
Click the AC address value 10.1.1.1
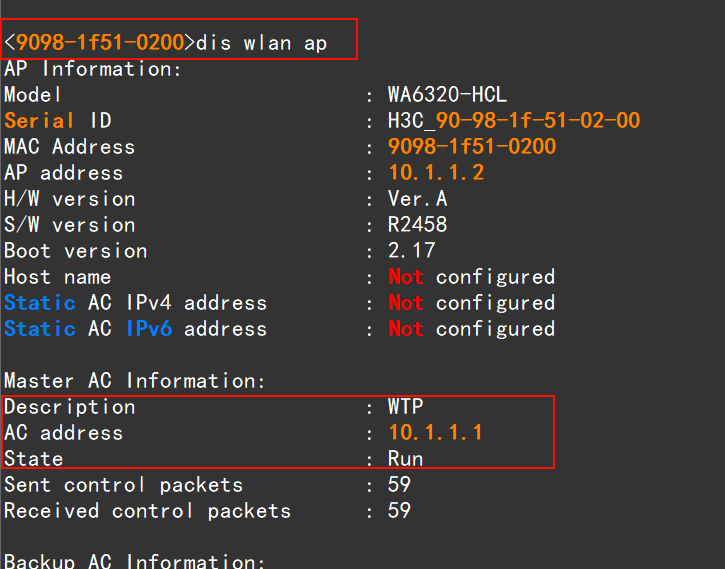pos(436,433)
